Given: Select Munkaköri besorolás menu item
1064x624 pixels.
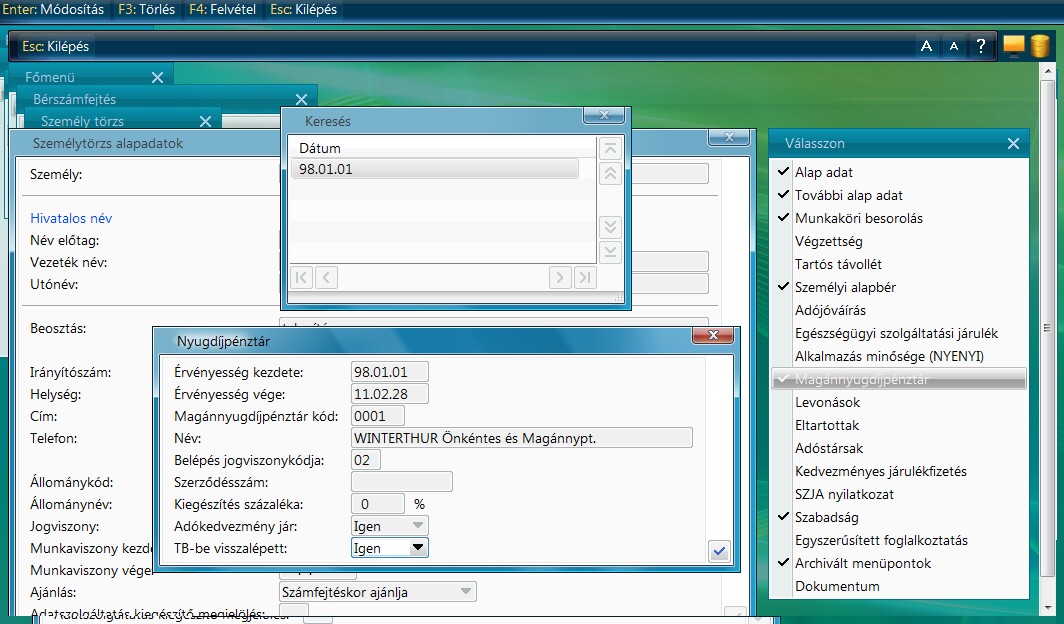Looking at the screenshot, I should coord(898,218).
